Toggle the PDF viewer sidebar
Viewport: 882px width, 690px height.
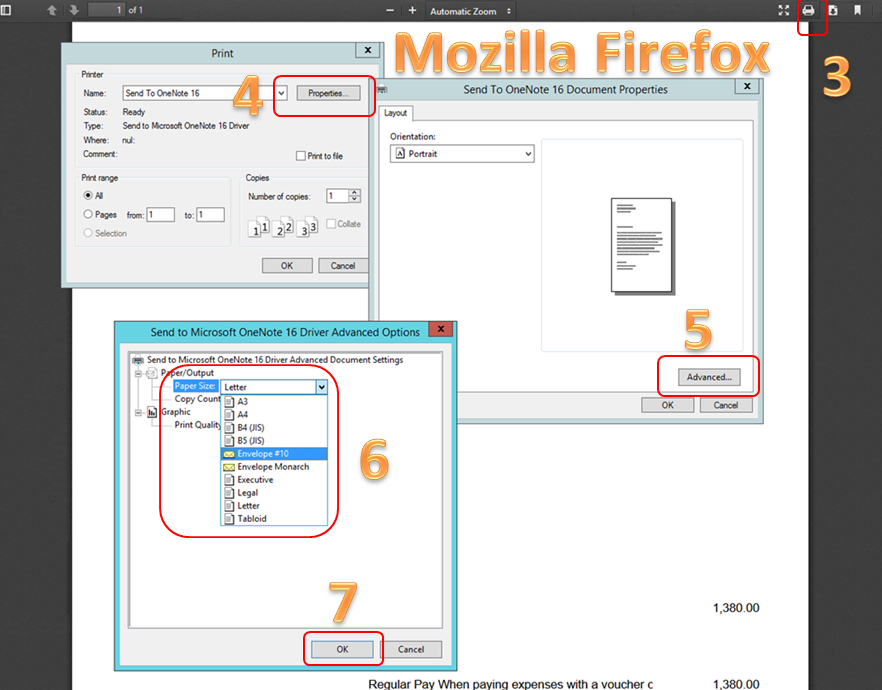(6, 10)
